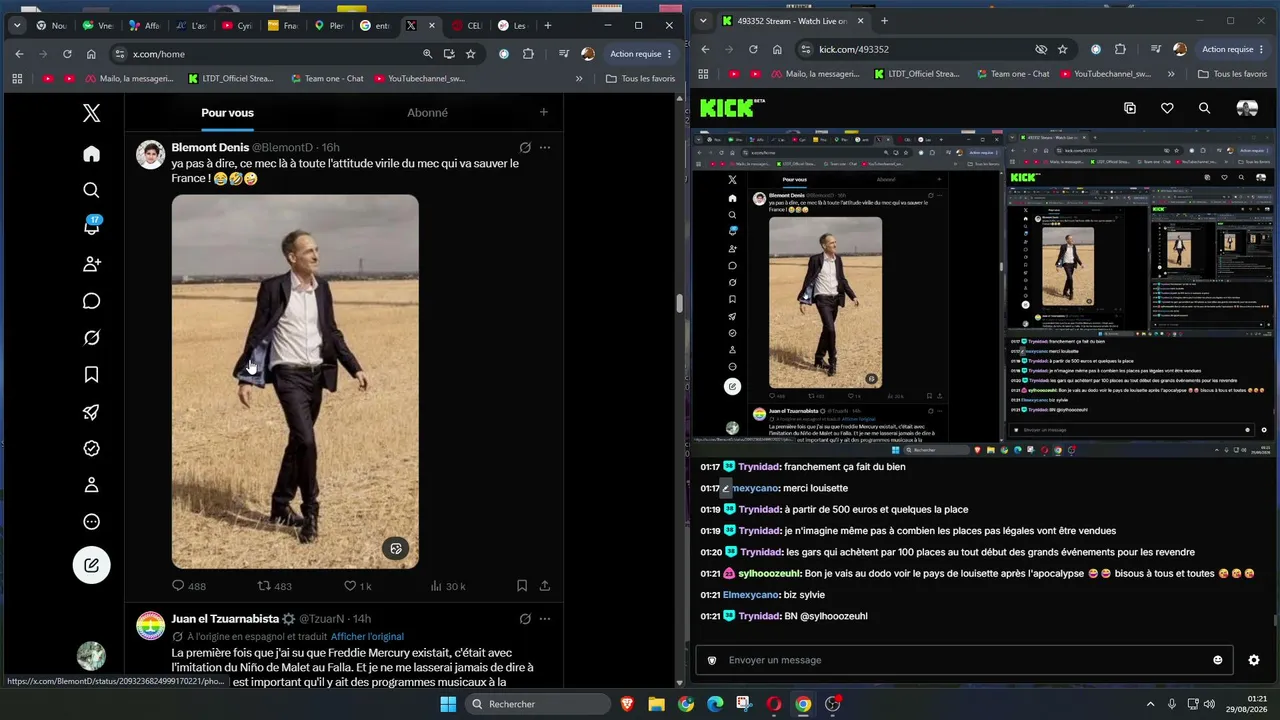Open the Explore search icon in X sidebar
The height and width of the screenshot is (720, 1280).
pos(91,190)
